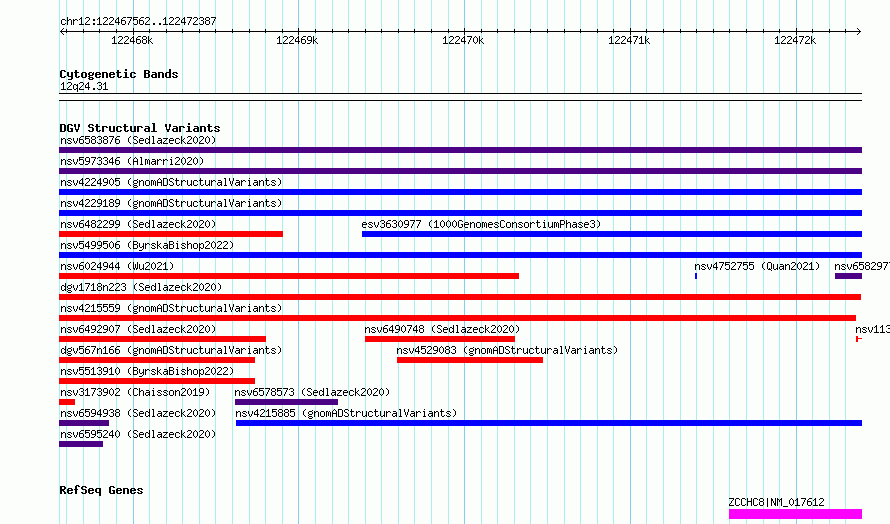Select the nsv4229189 blue variant bar
Image resolution: width=890 pixels, height=524 pixels.
(x=460, y=213)
